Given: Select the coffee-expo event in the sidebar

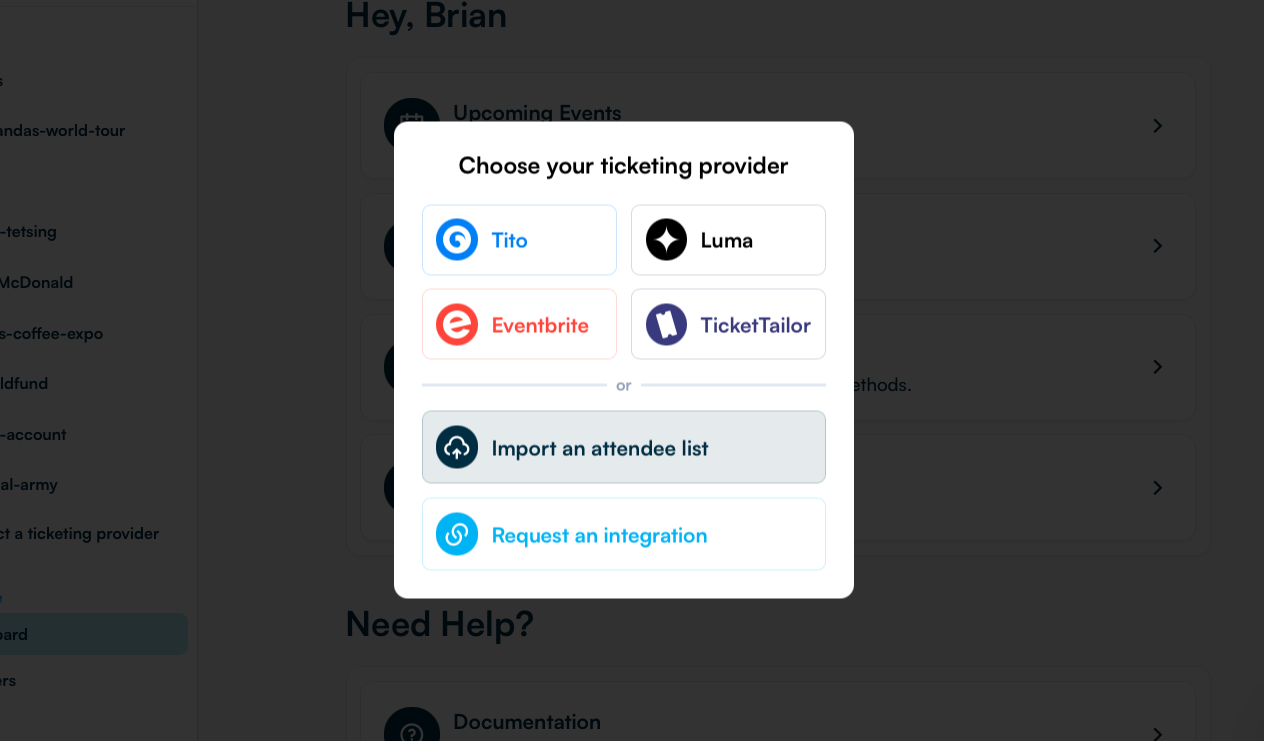Looking at the screenshot, I should click(51, 333).
